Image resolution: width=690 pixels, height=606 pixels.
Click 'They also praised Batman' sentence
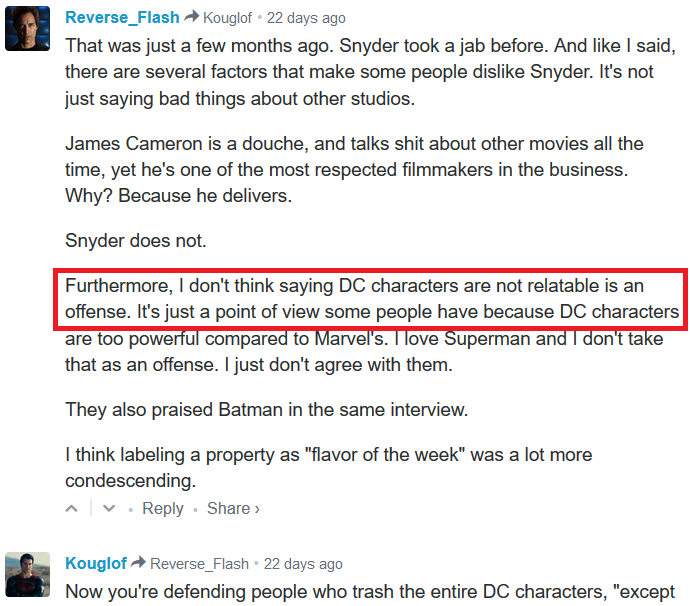267,410
